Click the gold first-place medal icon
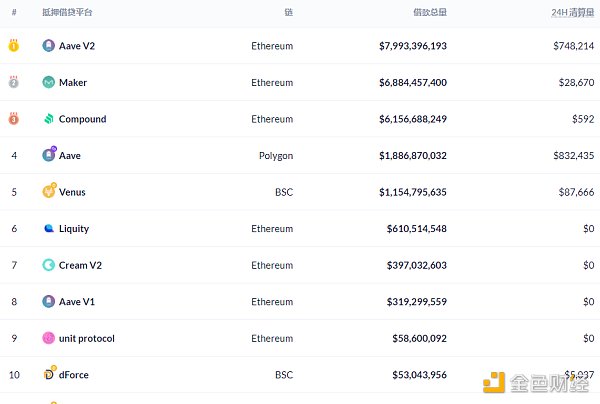This screenshot has width=600, height=404. click(14, 46)
